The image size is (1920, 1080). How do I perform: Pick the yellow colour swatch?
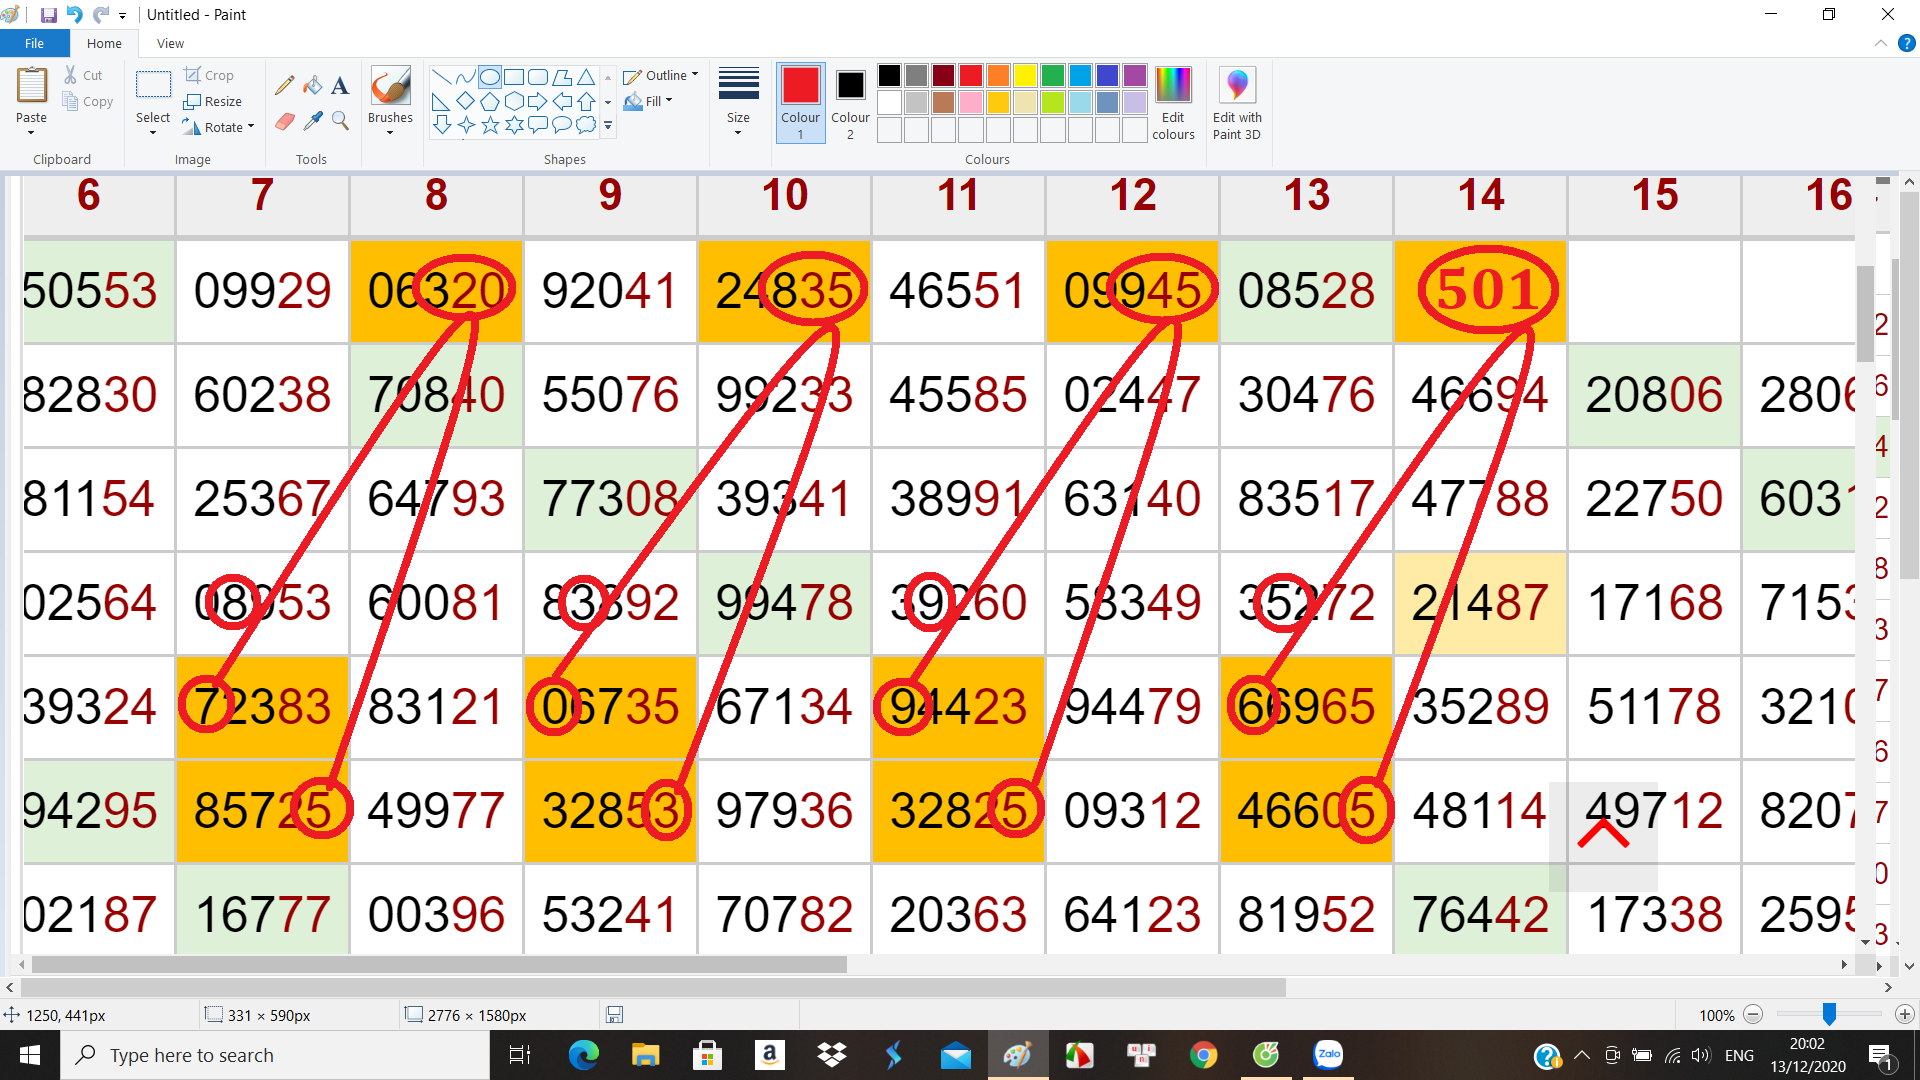(1025, 76)
